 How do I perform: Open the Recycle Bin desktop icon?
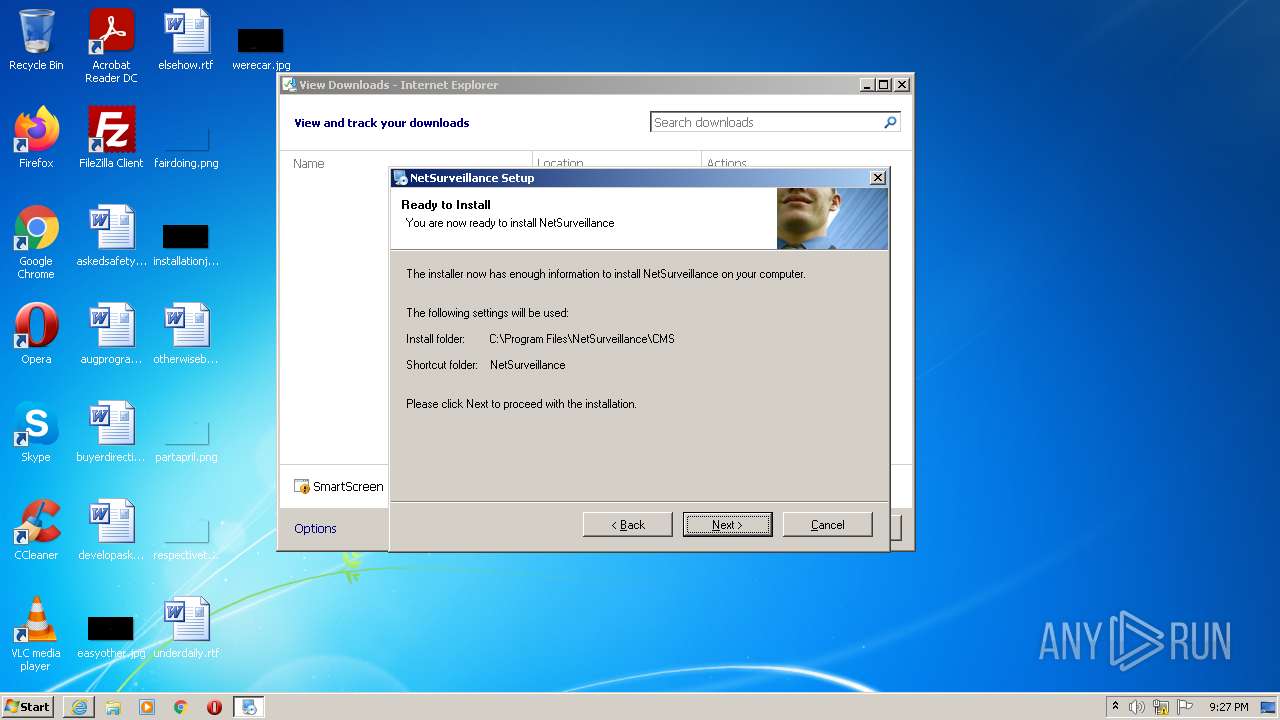tap(36, 40)
